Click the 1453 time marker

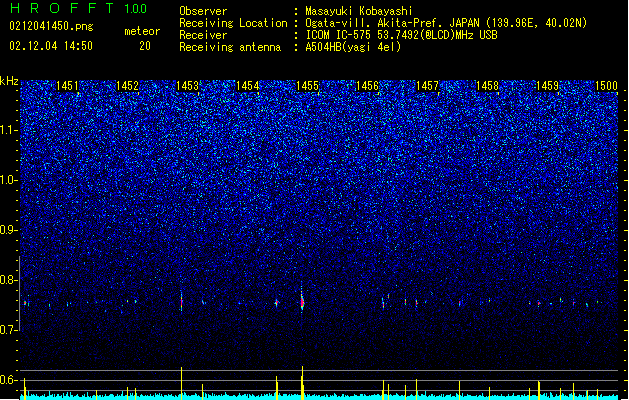187,86
